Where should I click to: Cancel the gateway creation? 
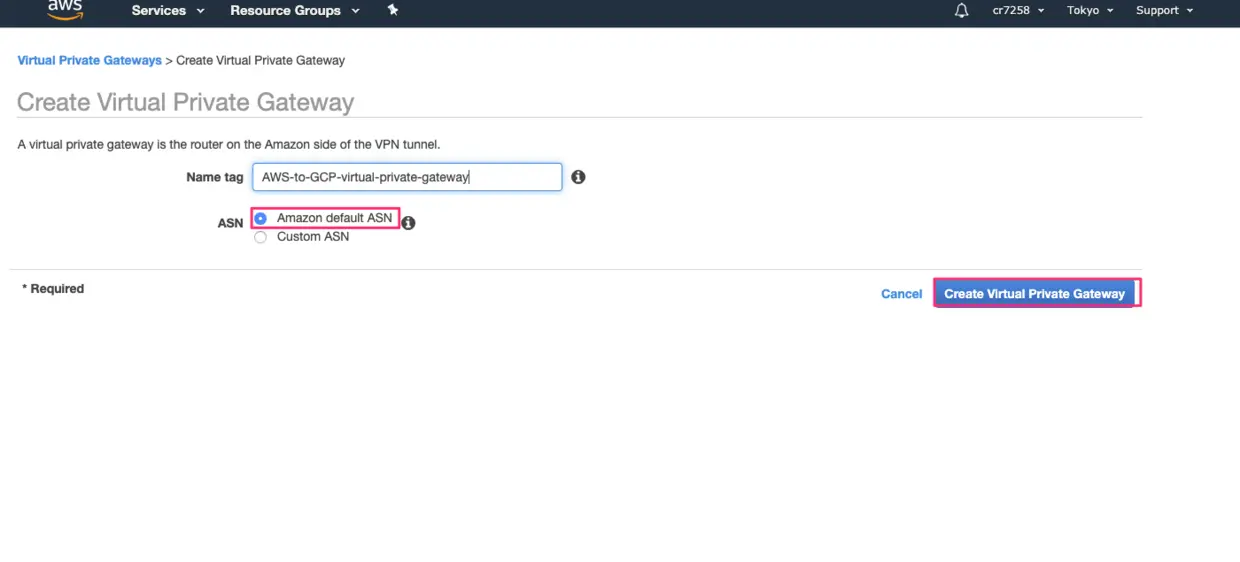coord(901,293)
